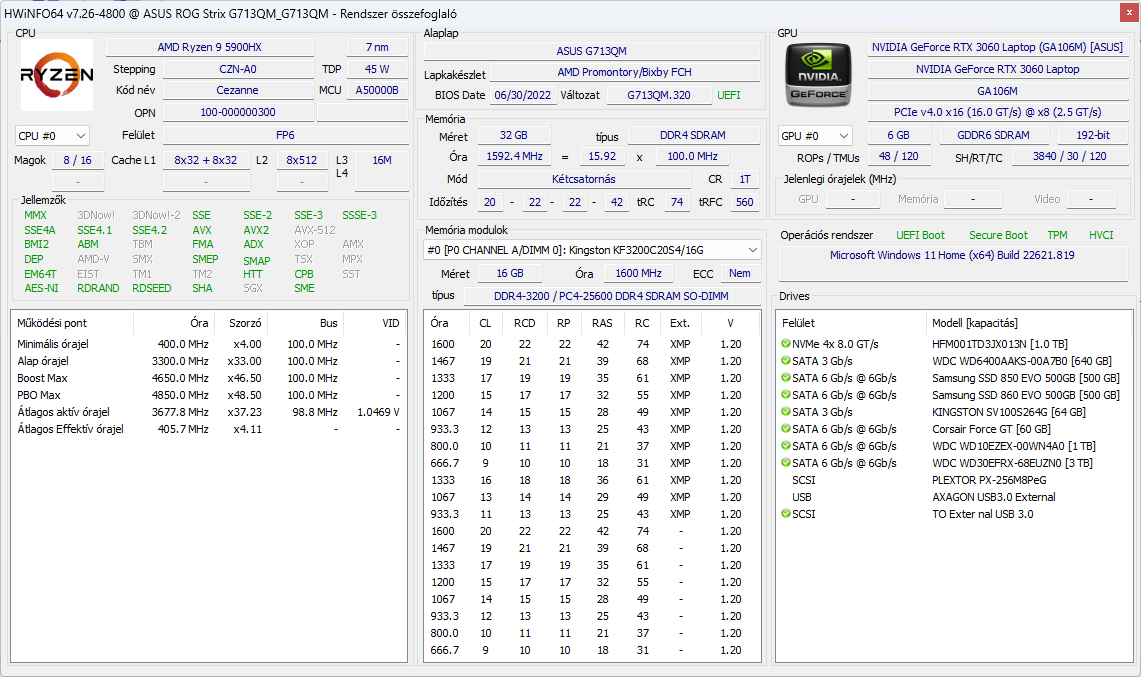
Task: Click the status icon for Samsung SSD 850 EVO row
Action: point(786,378)
